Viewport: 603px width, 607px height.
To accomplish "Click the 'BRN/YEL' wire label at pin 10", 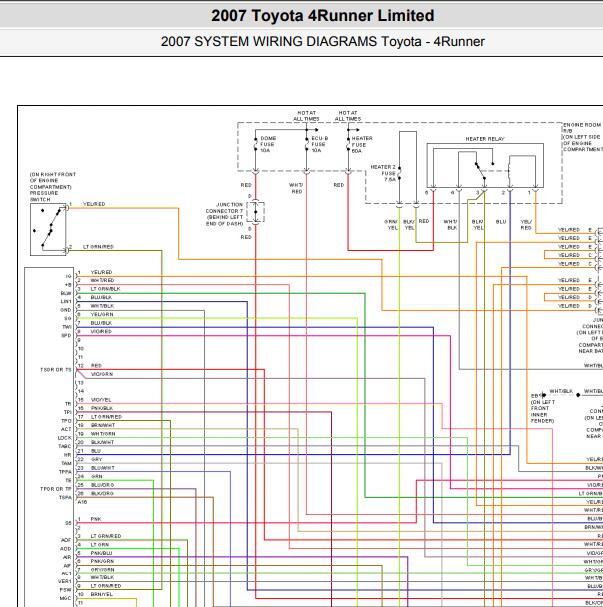I will click(101, 594).
